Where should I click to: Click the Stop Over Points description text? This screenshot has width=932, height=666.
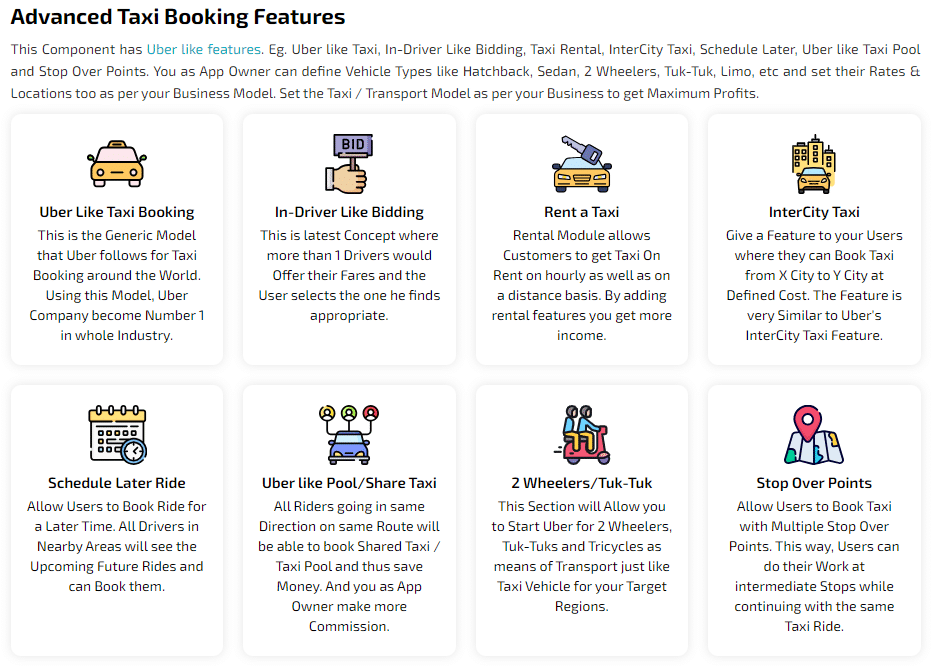pyautogui.click(x=813, y=566)
